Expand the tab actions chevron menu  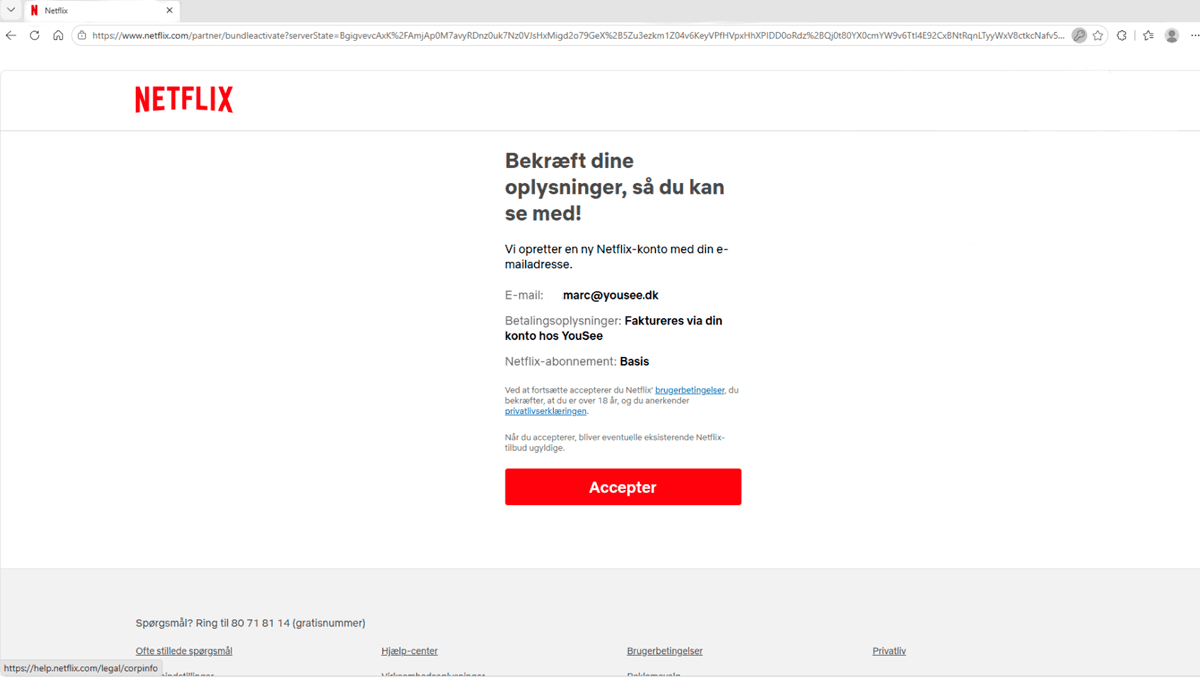coord(10,10)
